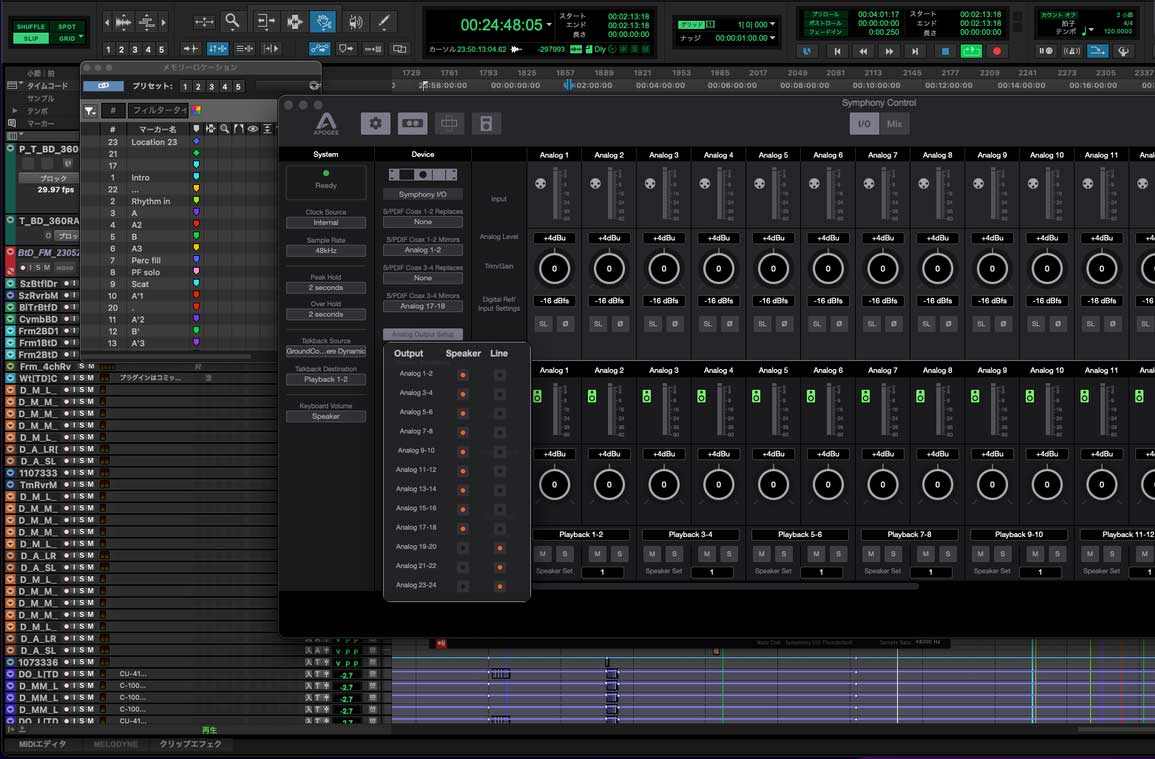Click the Tab to Transients icon
The image size is (1155, 759).
tap(191, 49)
